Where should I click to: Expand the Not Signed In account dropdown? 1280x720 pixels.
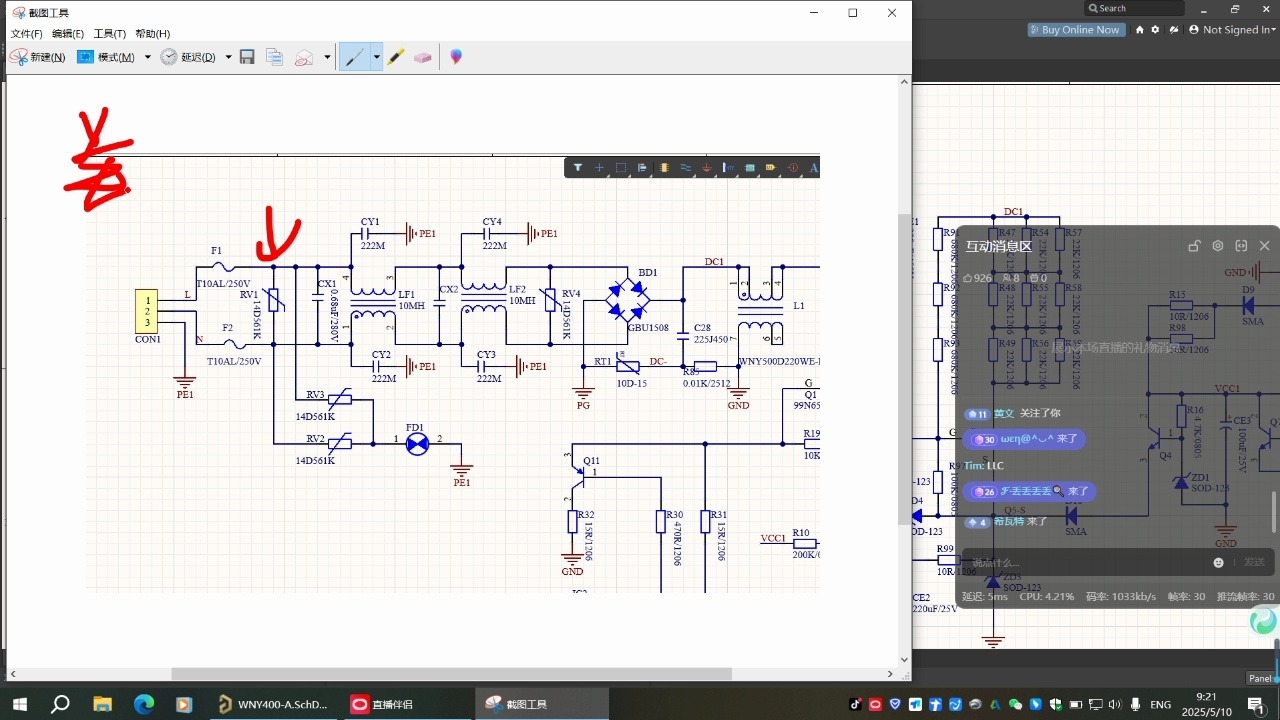(1232, 30)
